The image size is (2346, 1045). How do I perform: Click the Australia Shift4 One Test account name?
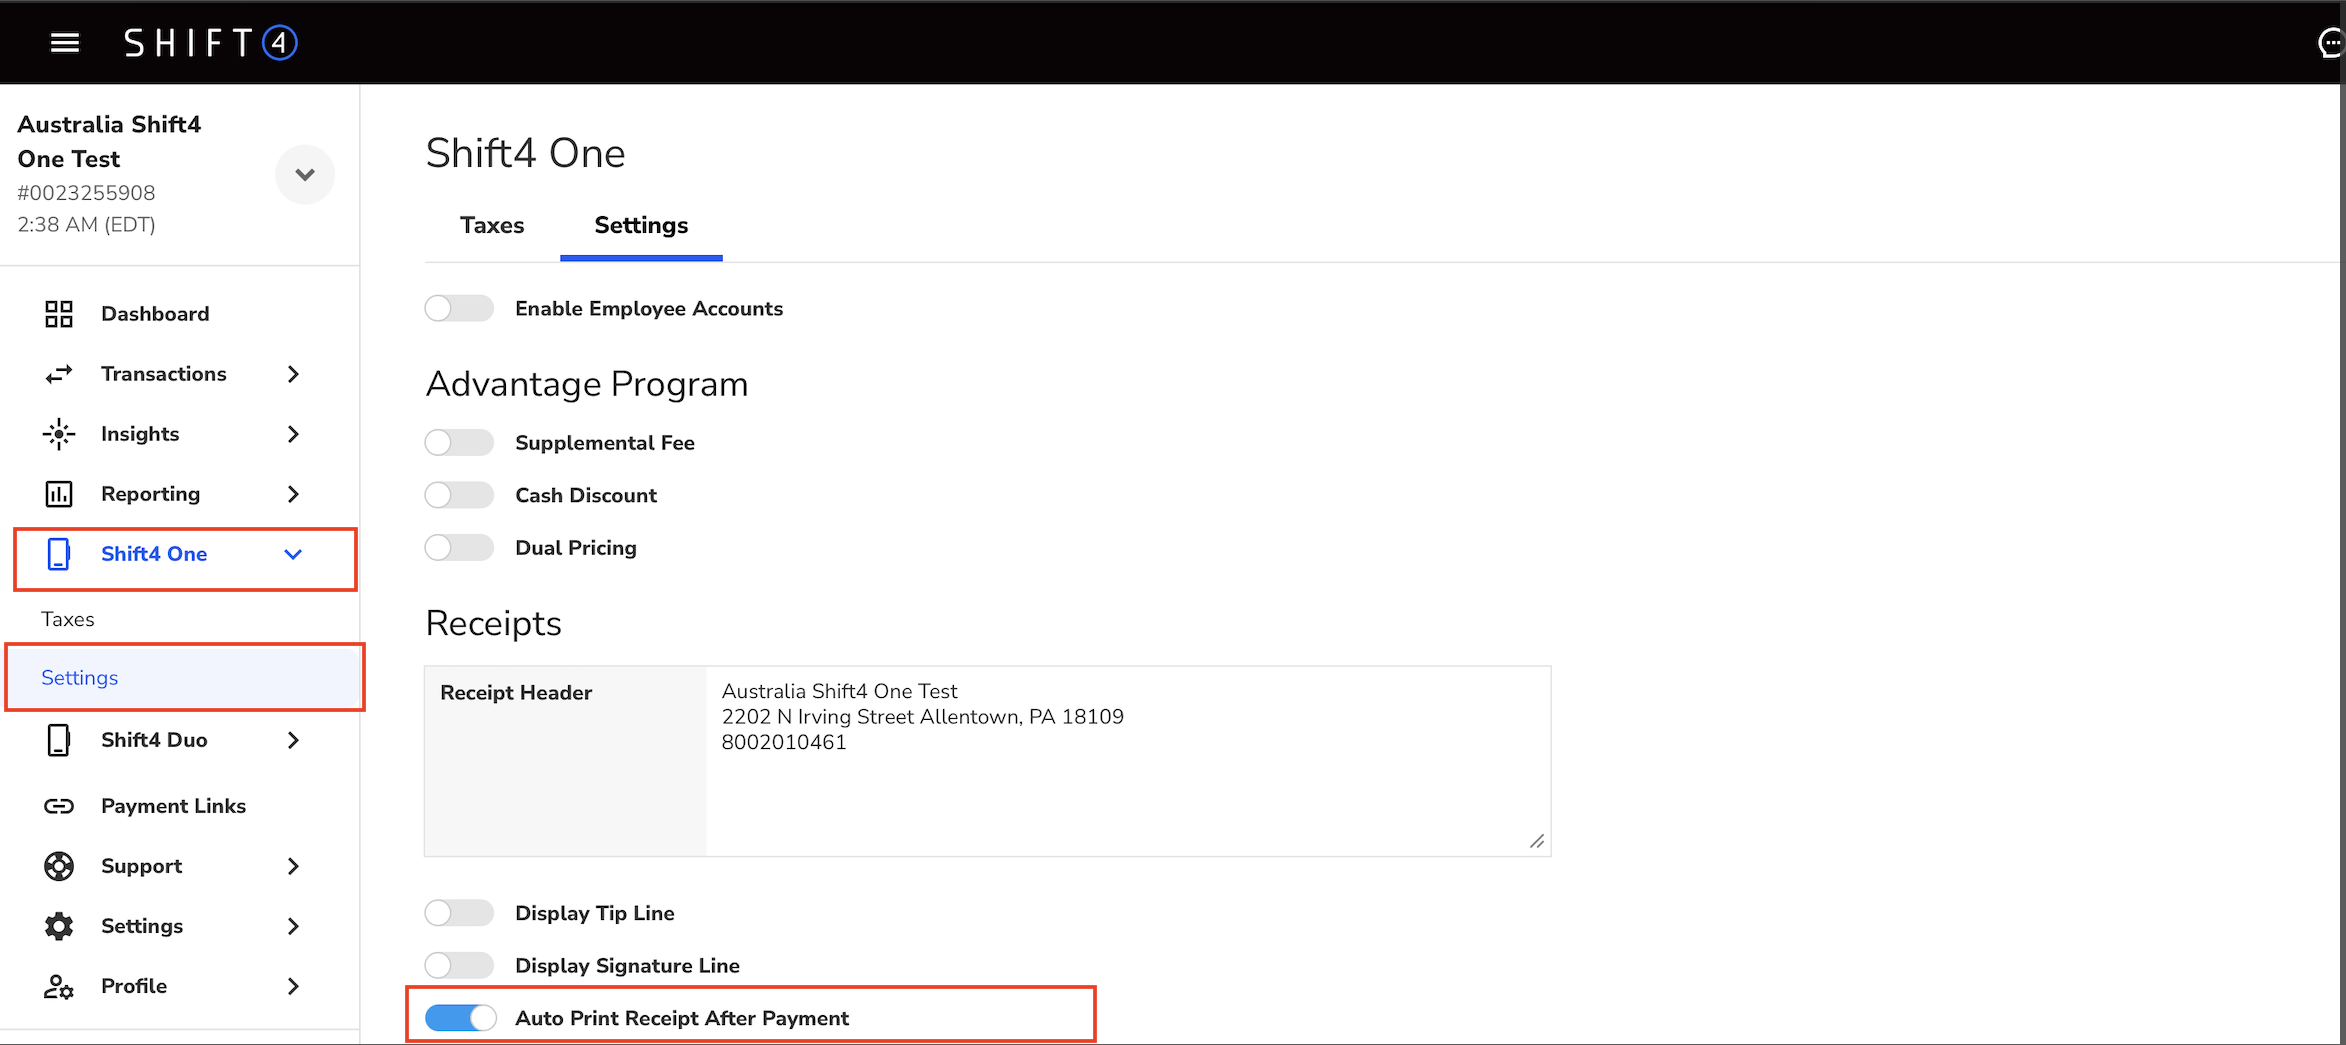tap(109, 142)
